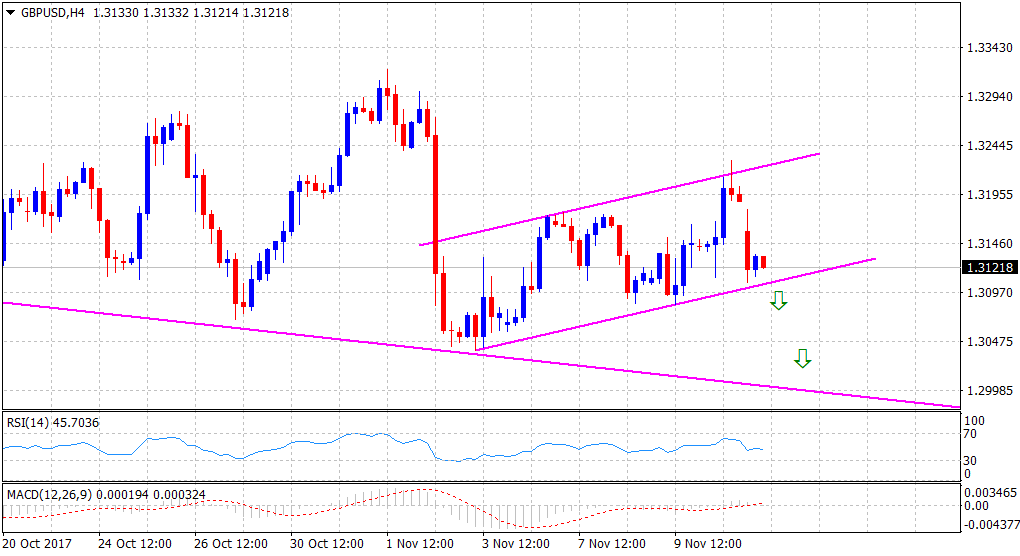This screenshot has width=1020, height=556.
Task: Select the 9 Nov 12:00 time label
Action: click(707, 544)
